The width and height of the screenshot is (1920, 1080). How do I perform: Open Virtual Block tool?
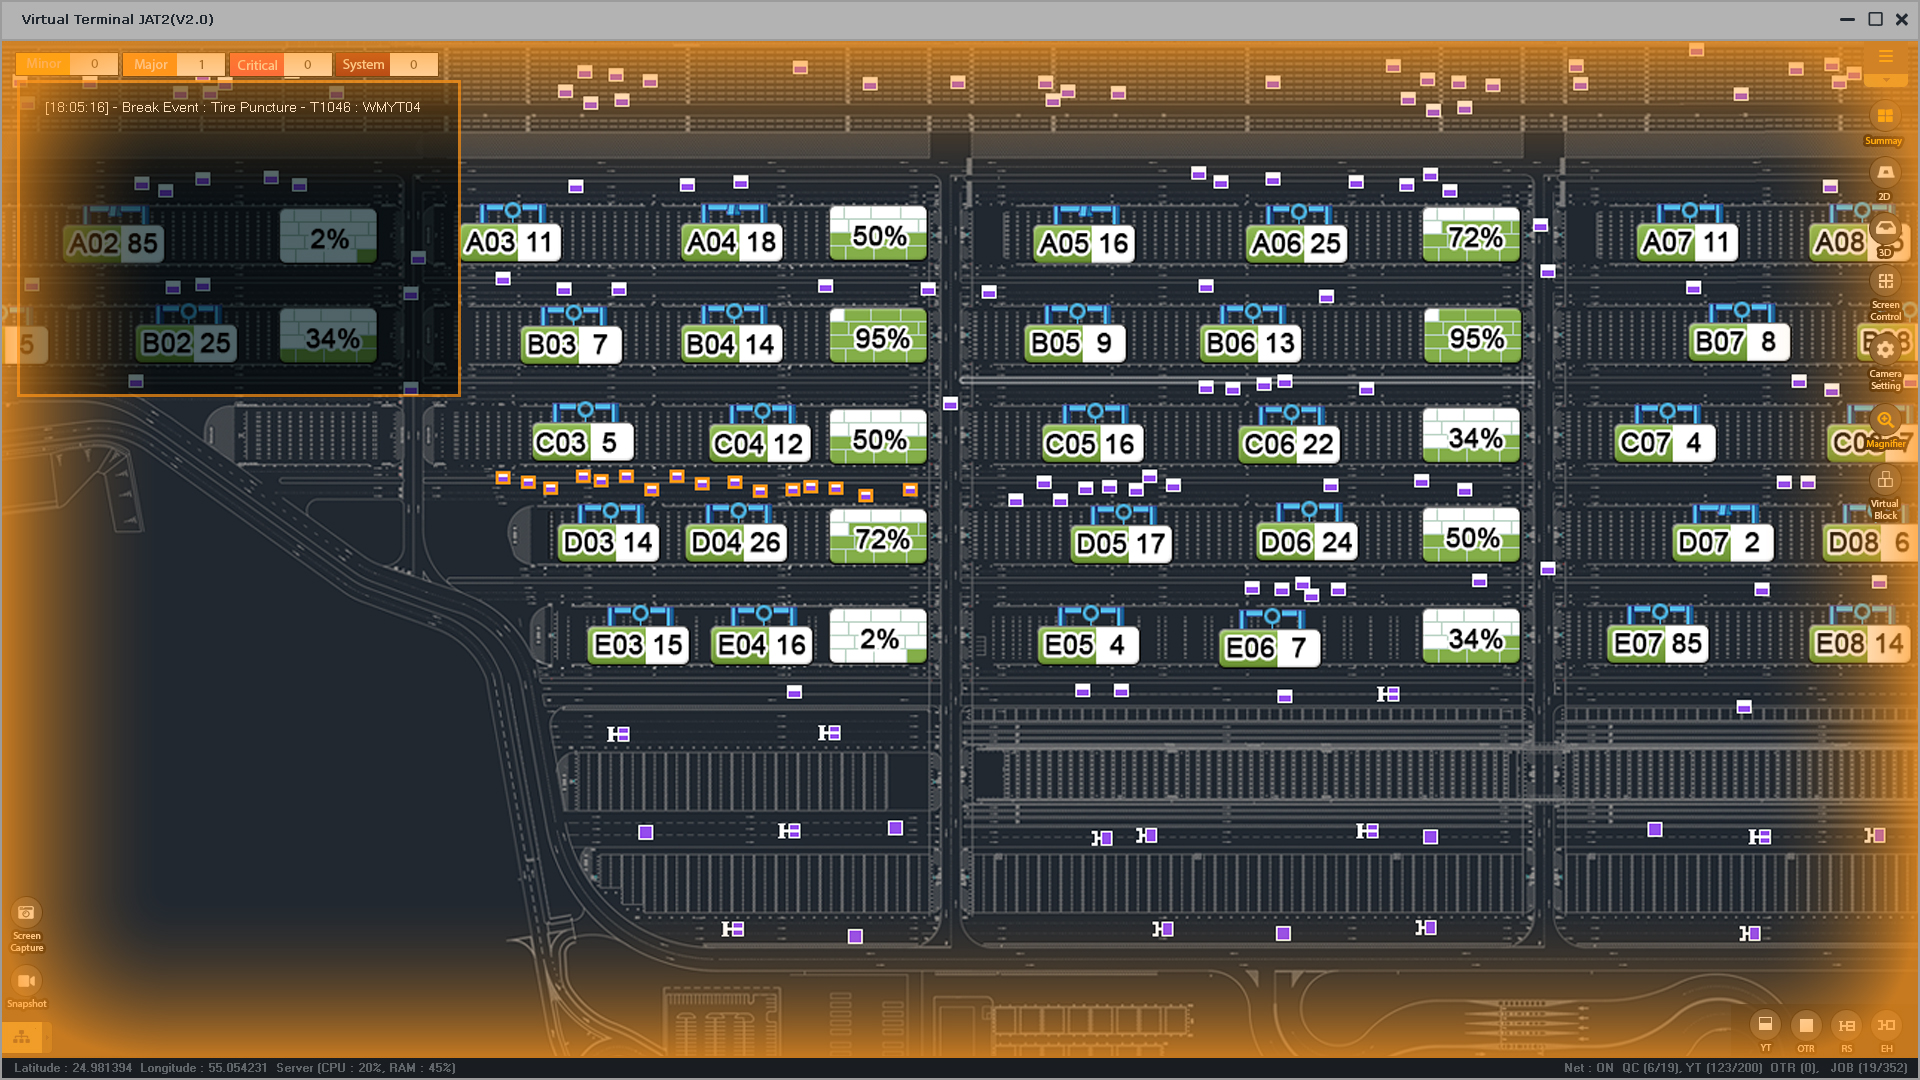pos(1885,481)
